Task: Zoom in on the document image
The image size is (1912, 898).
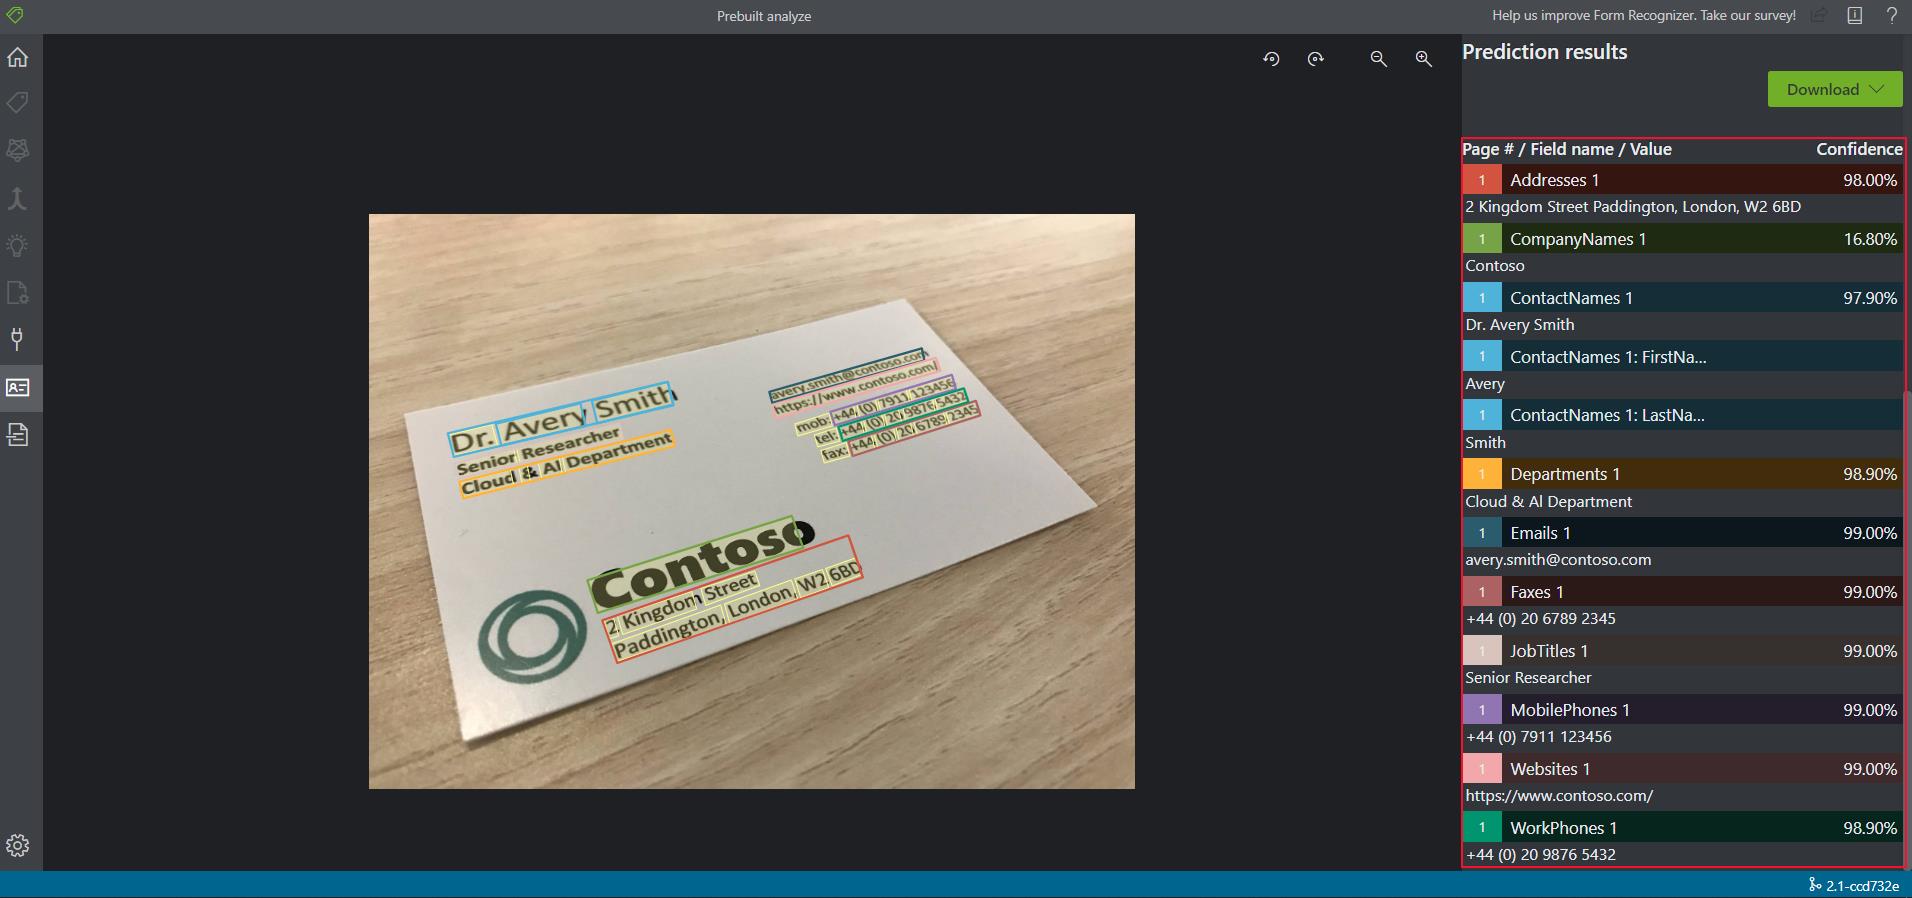Action: [x=1424, y=59]
